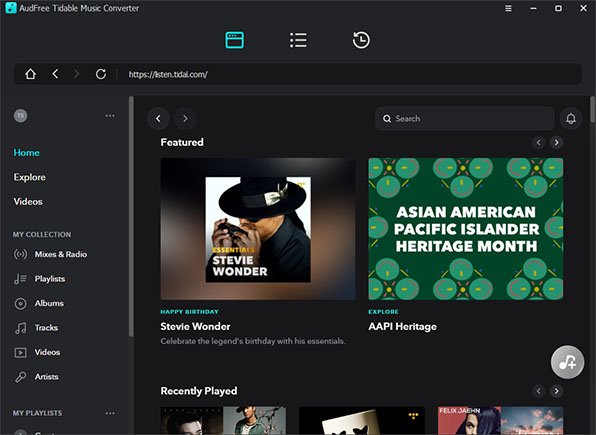Click the browser home icon
Viewport: 596px width, 435px height.
(x=30, y=74)
